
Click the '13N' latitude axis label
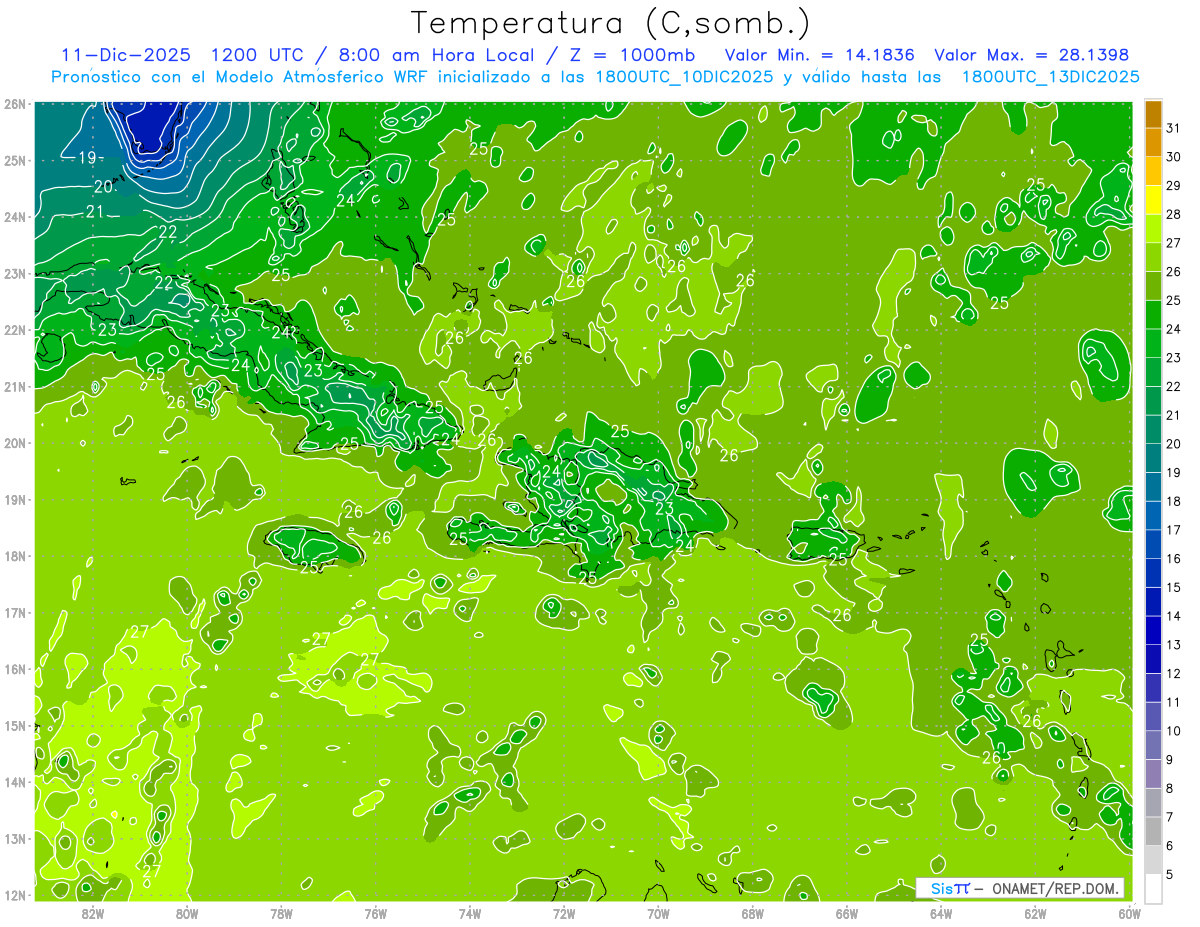pyautogui.click(x=15, y=838)
